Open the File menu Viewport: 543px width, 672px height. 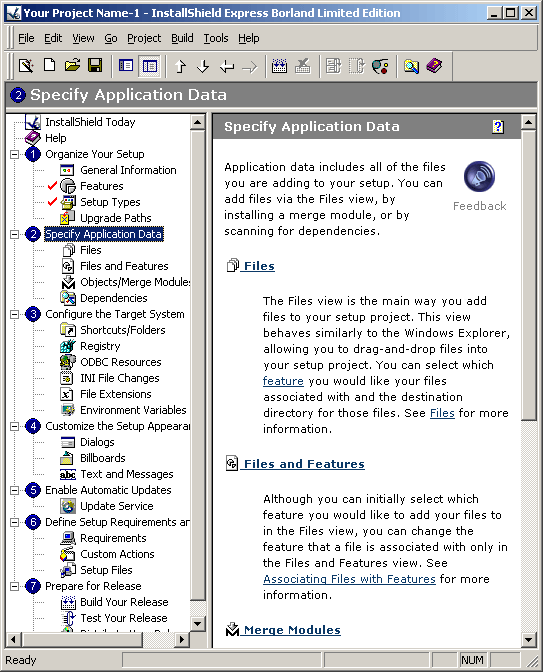point(26,38)
